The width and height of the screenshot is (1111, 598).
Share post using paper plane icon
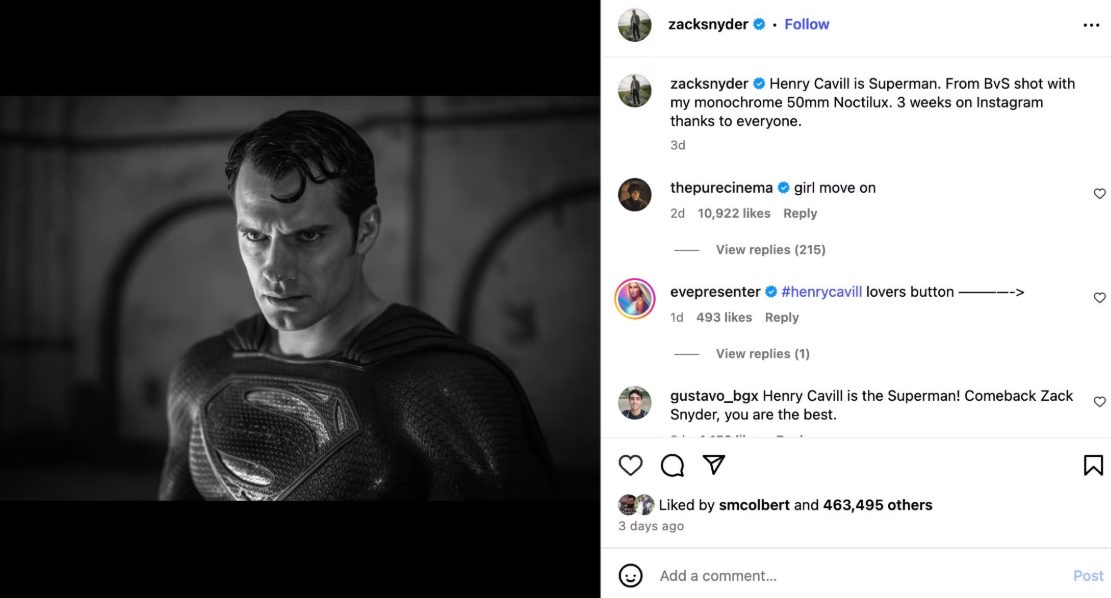click(x=713, y=465)
